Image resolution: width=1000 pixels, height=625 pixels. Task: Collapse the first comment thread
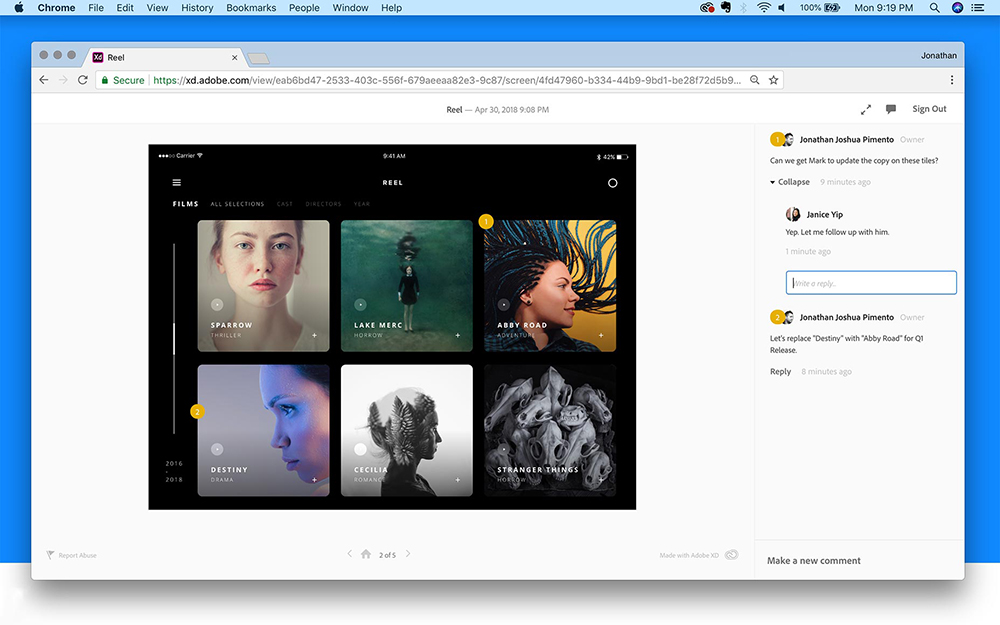(790, 182)
